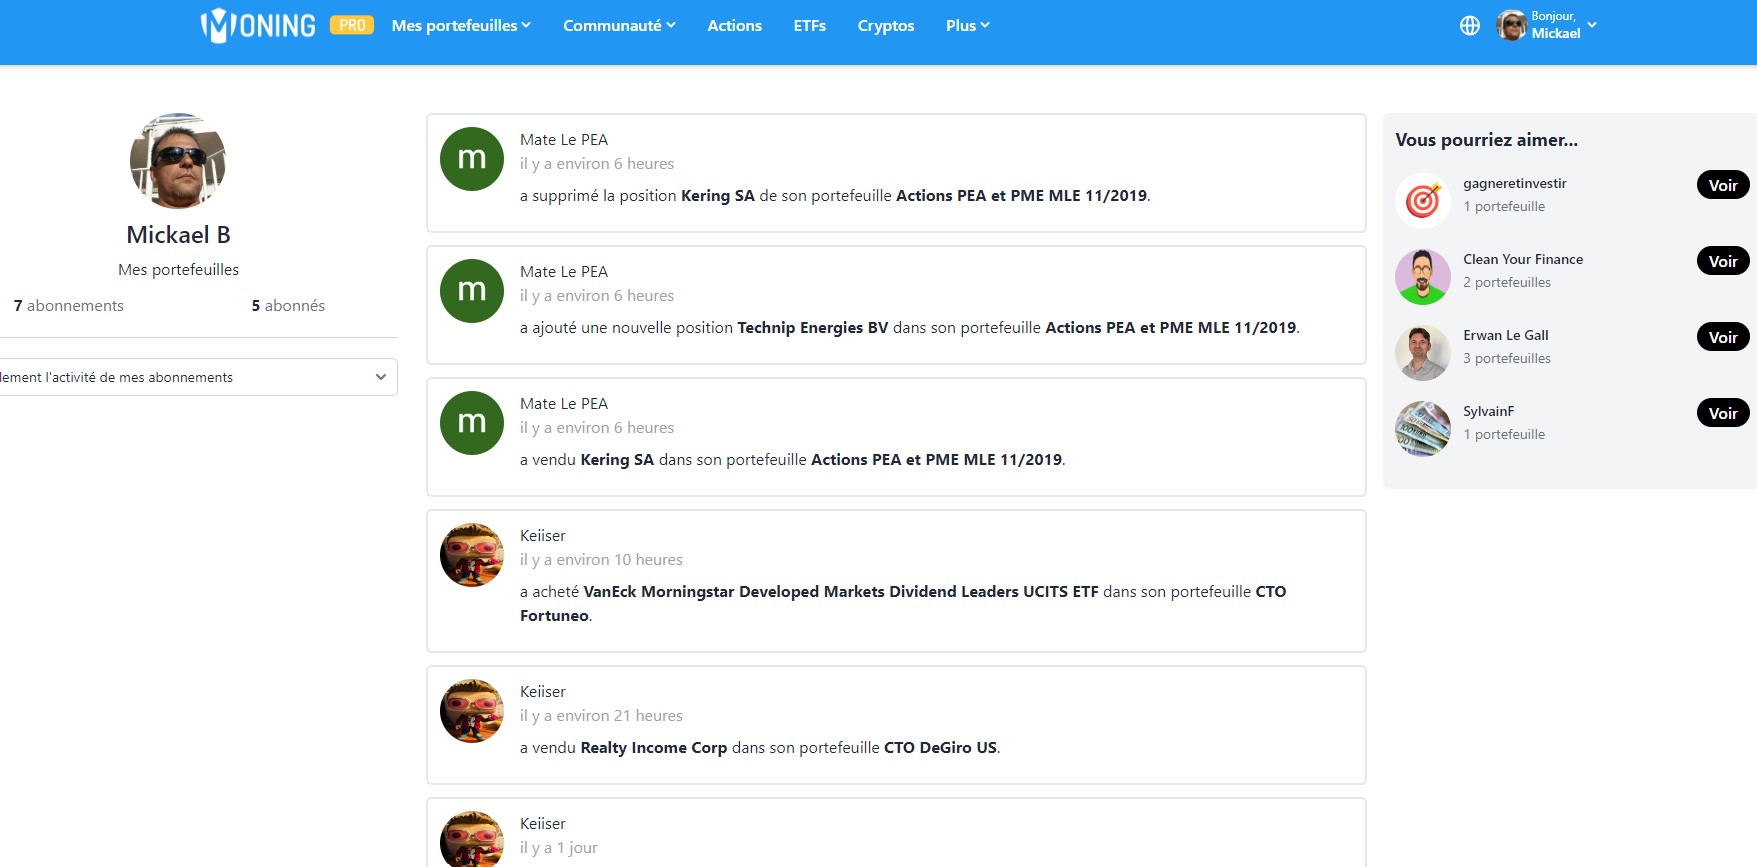Open VanEck Morningstar Developed Markets ETF link

pyautogui.click(x=841, y=591)
